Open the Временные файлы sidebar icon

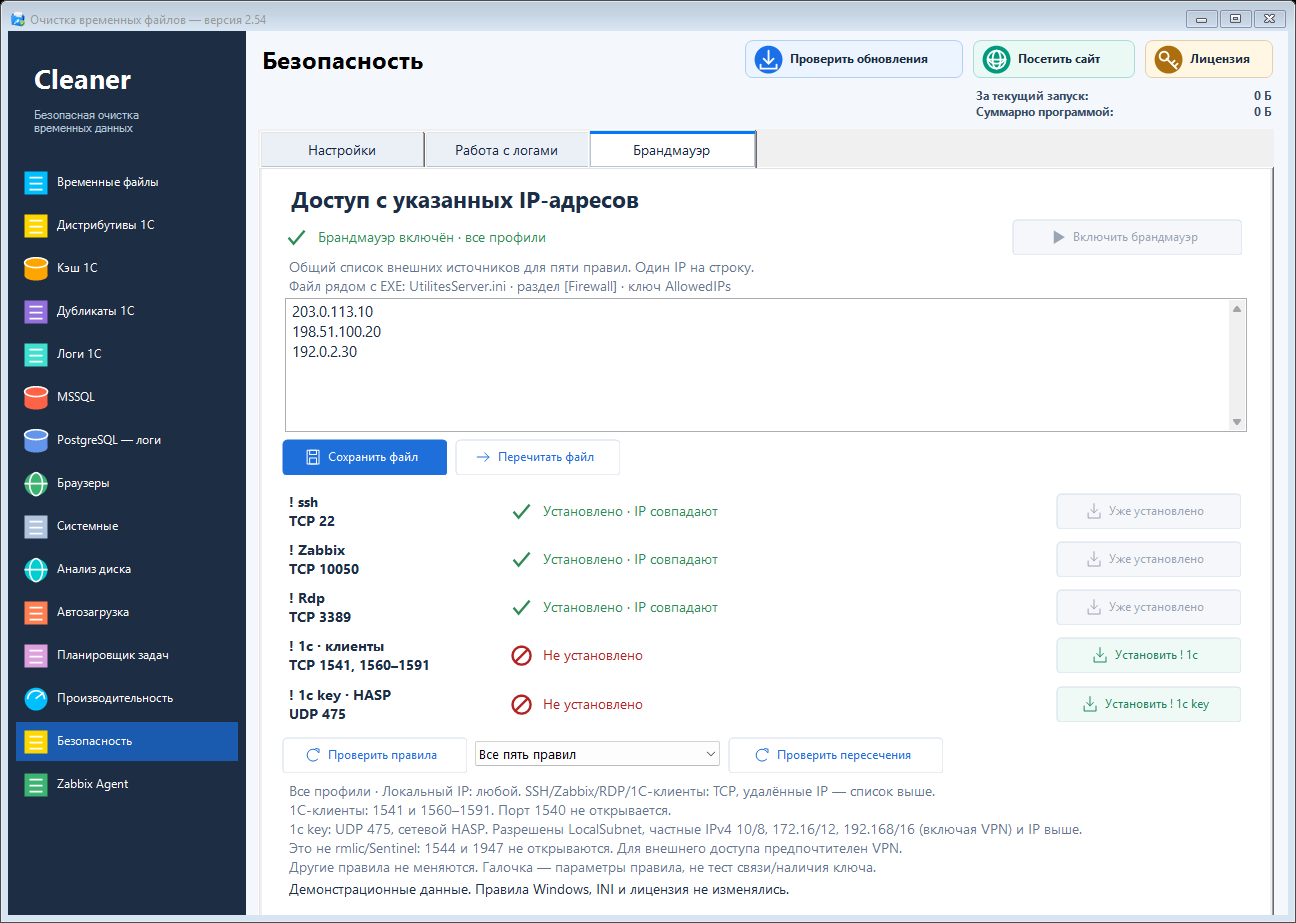[36, 183]
